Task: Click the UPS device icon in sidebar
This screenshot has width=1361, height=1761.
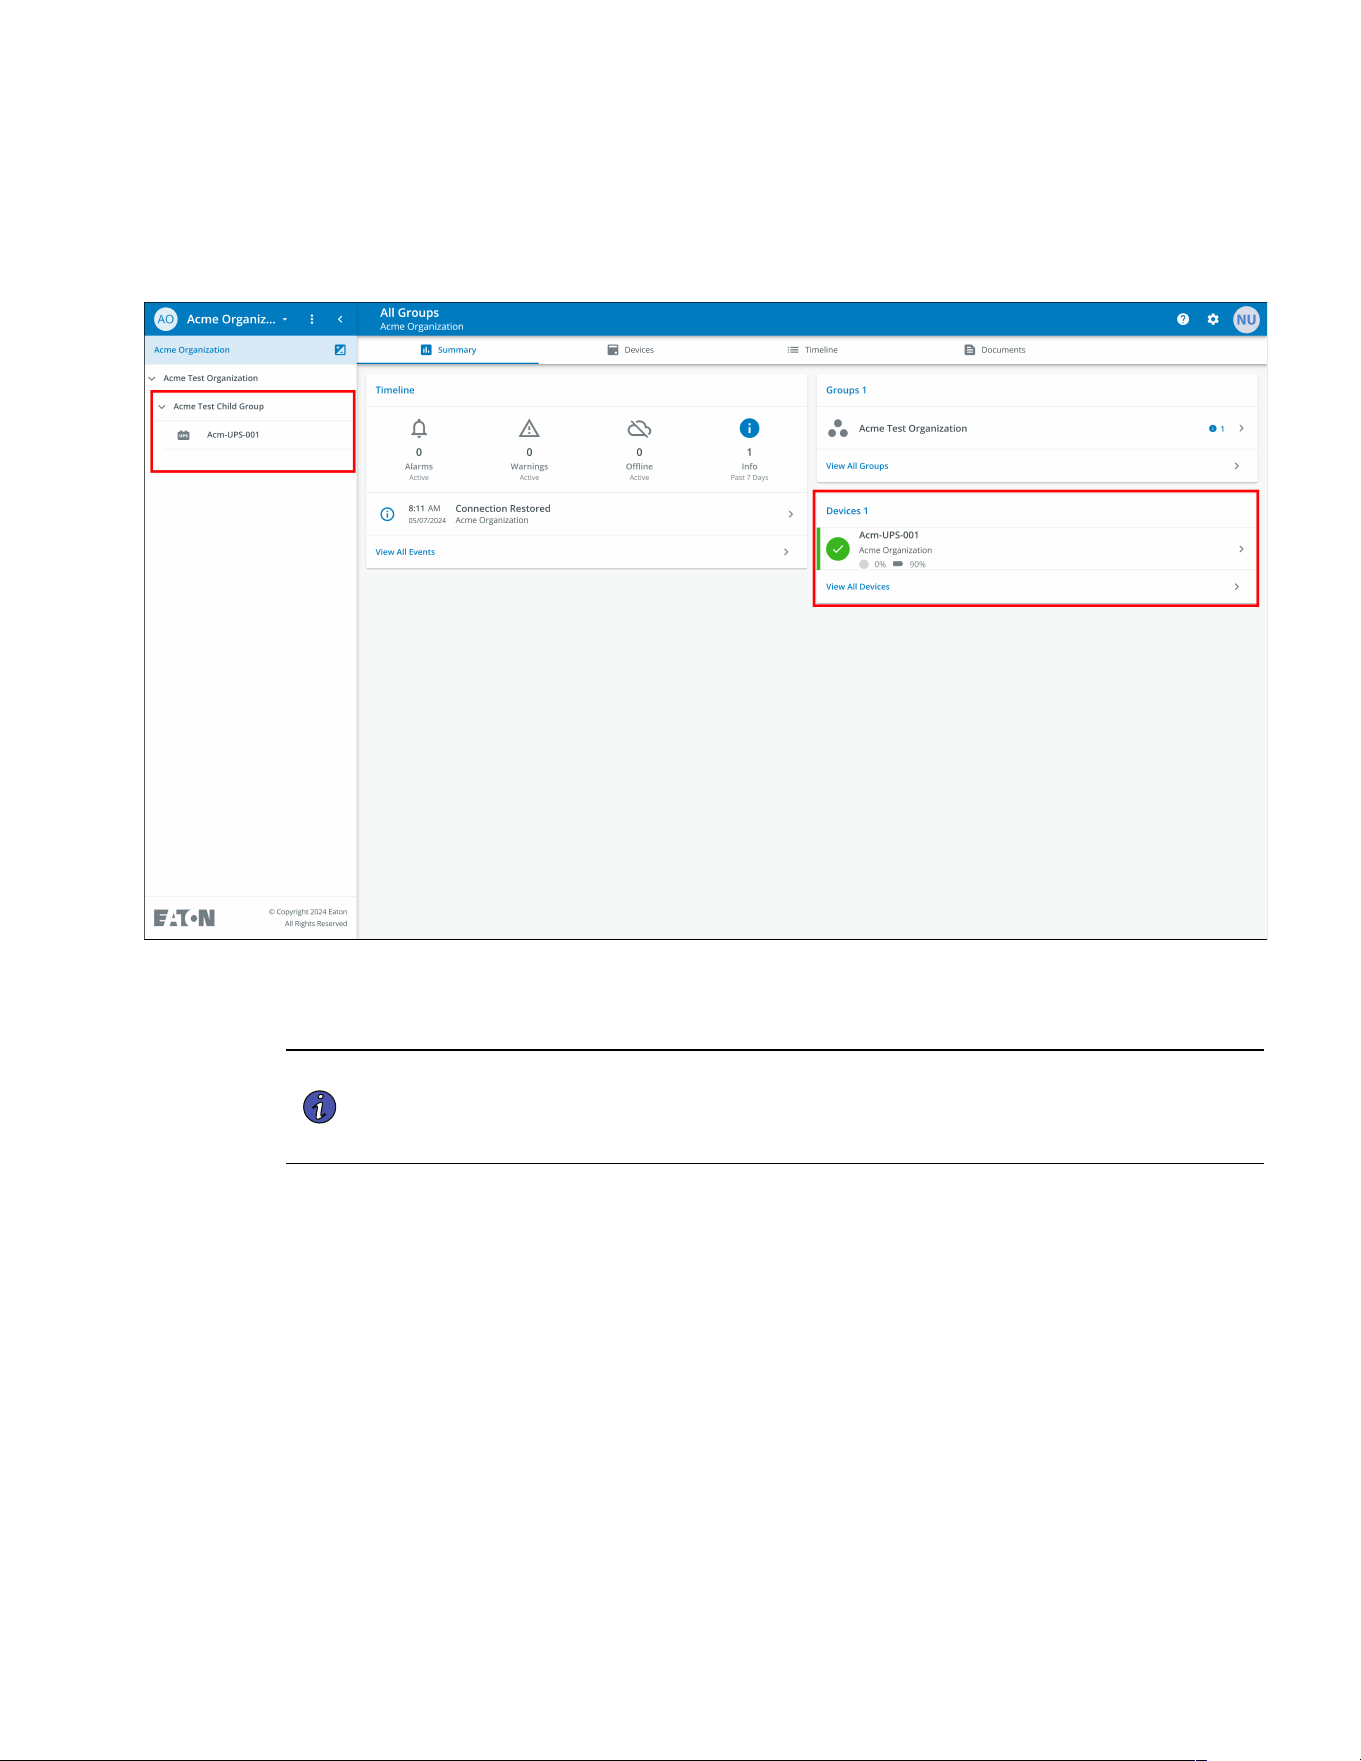Action: tap(184, 435)
